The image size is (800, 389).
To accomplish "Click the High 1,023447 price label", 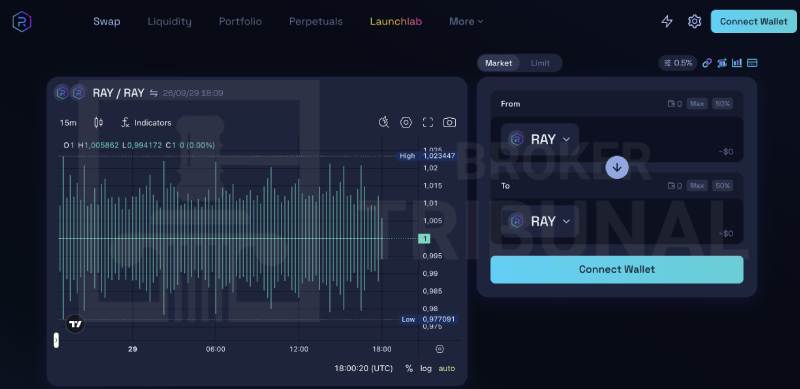I will pos(428,156).
